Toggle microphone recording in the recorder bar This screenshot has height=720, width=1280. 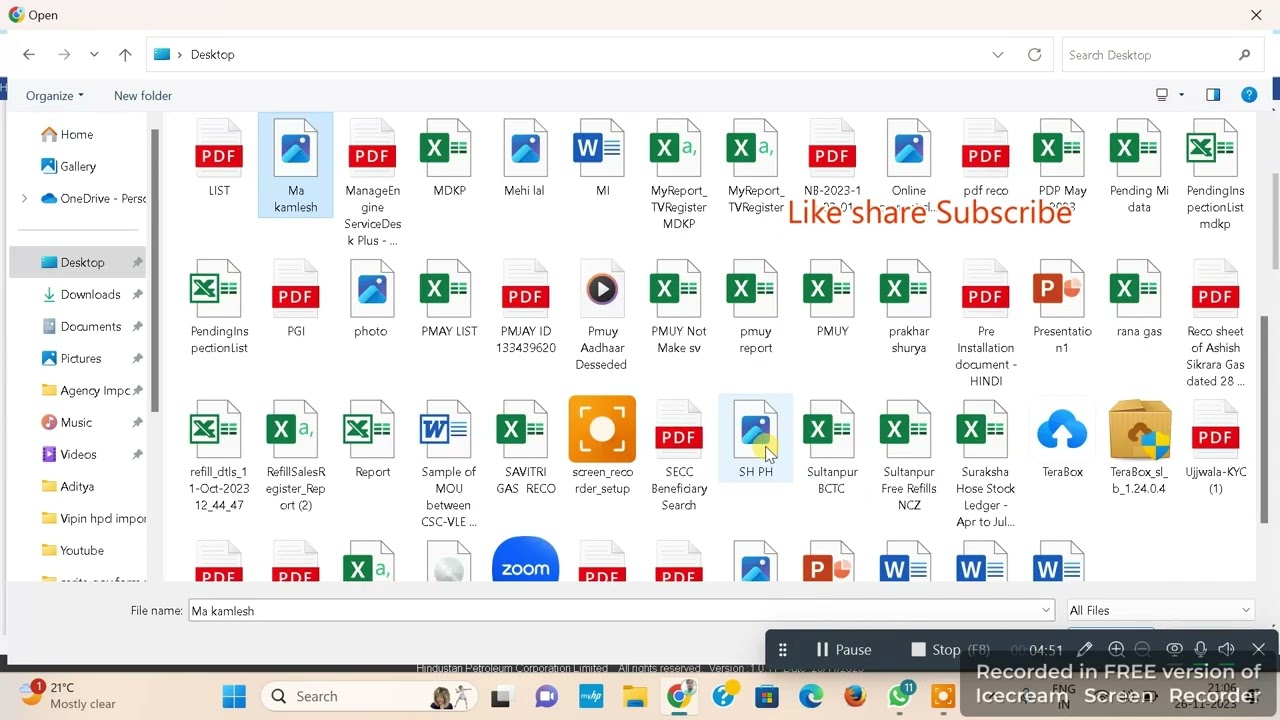(1201, 649)
